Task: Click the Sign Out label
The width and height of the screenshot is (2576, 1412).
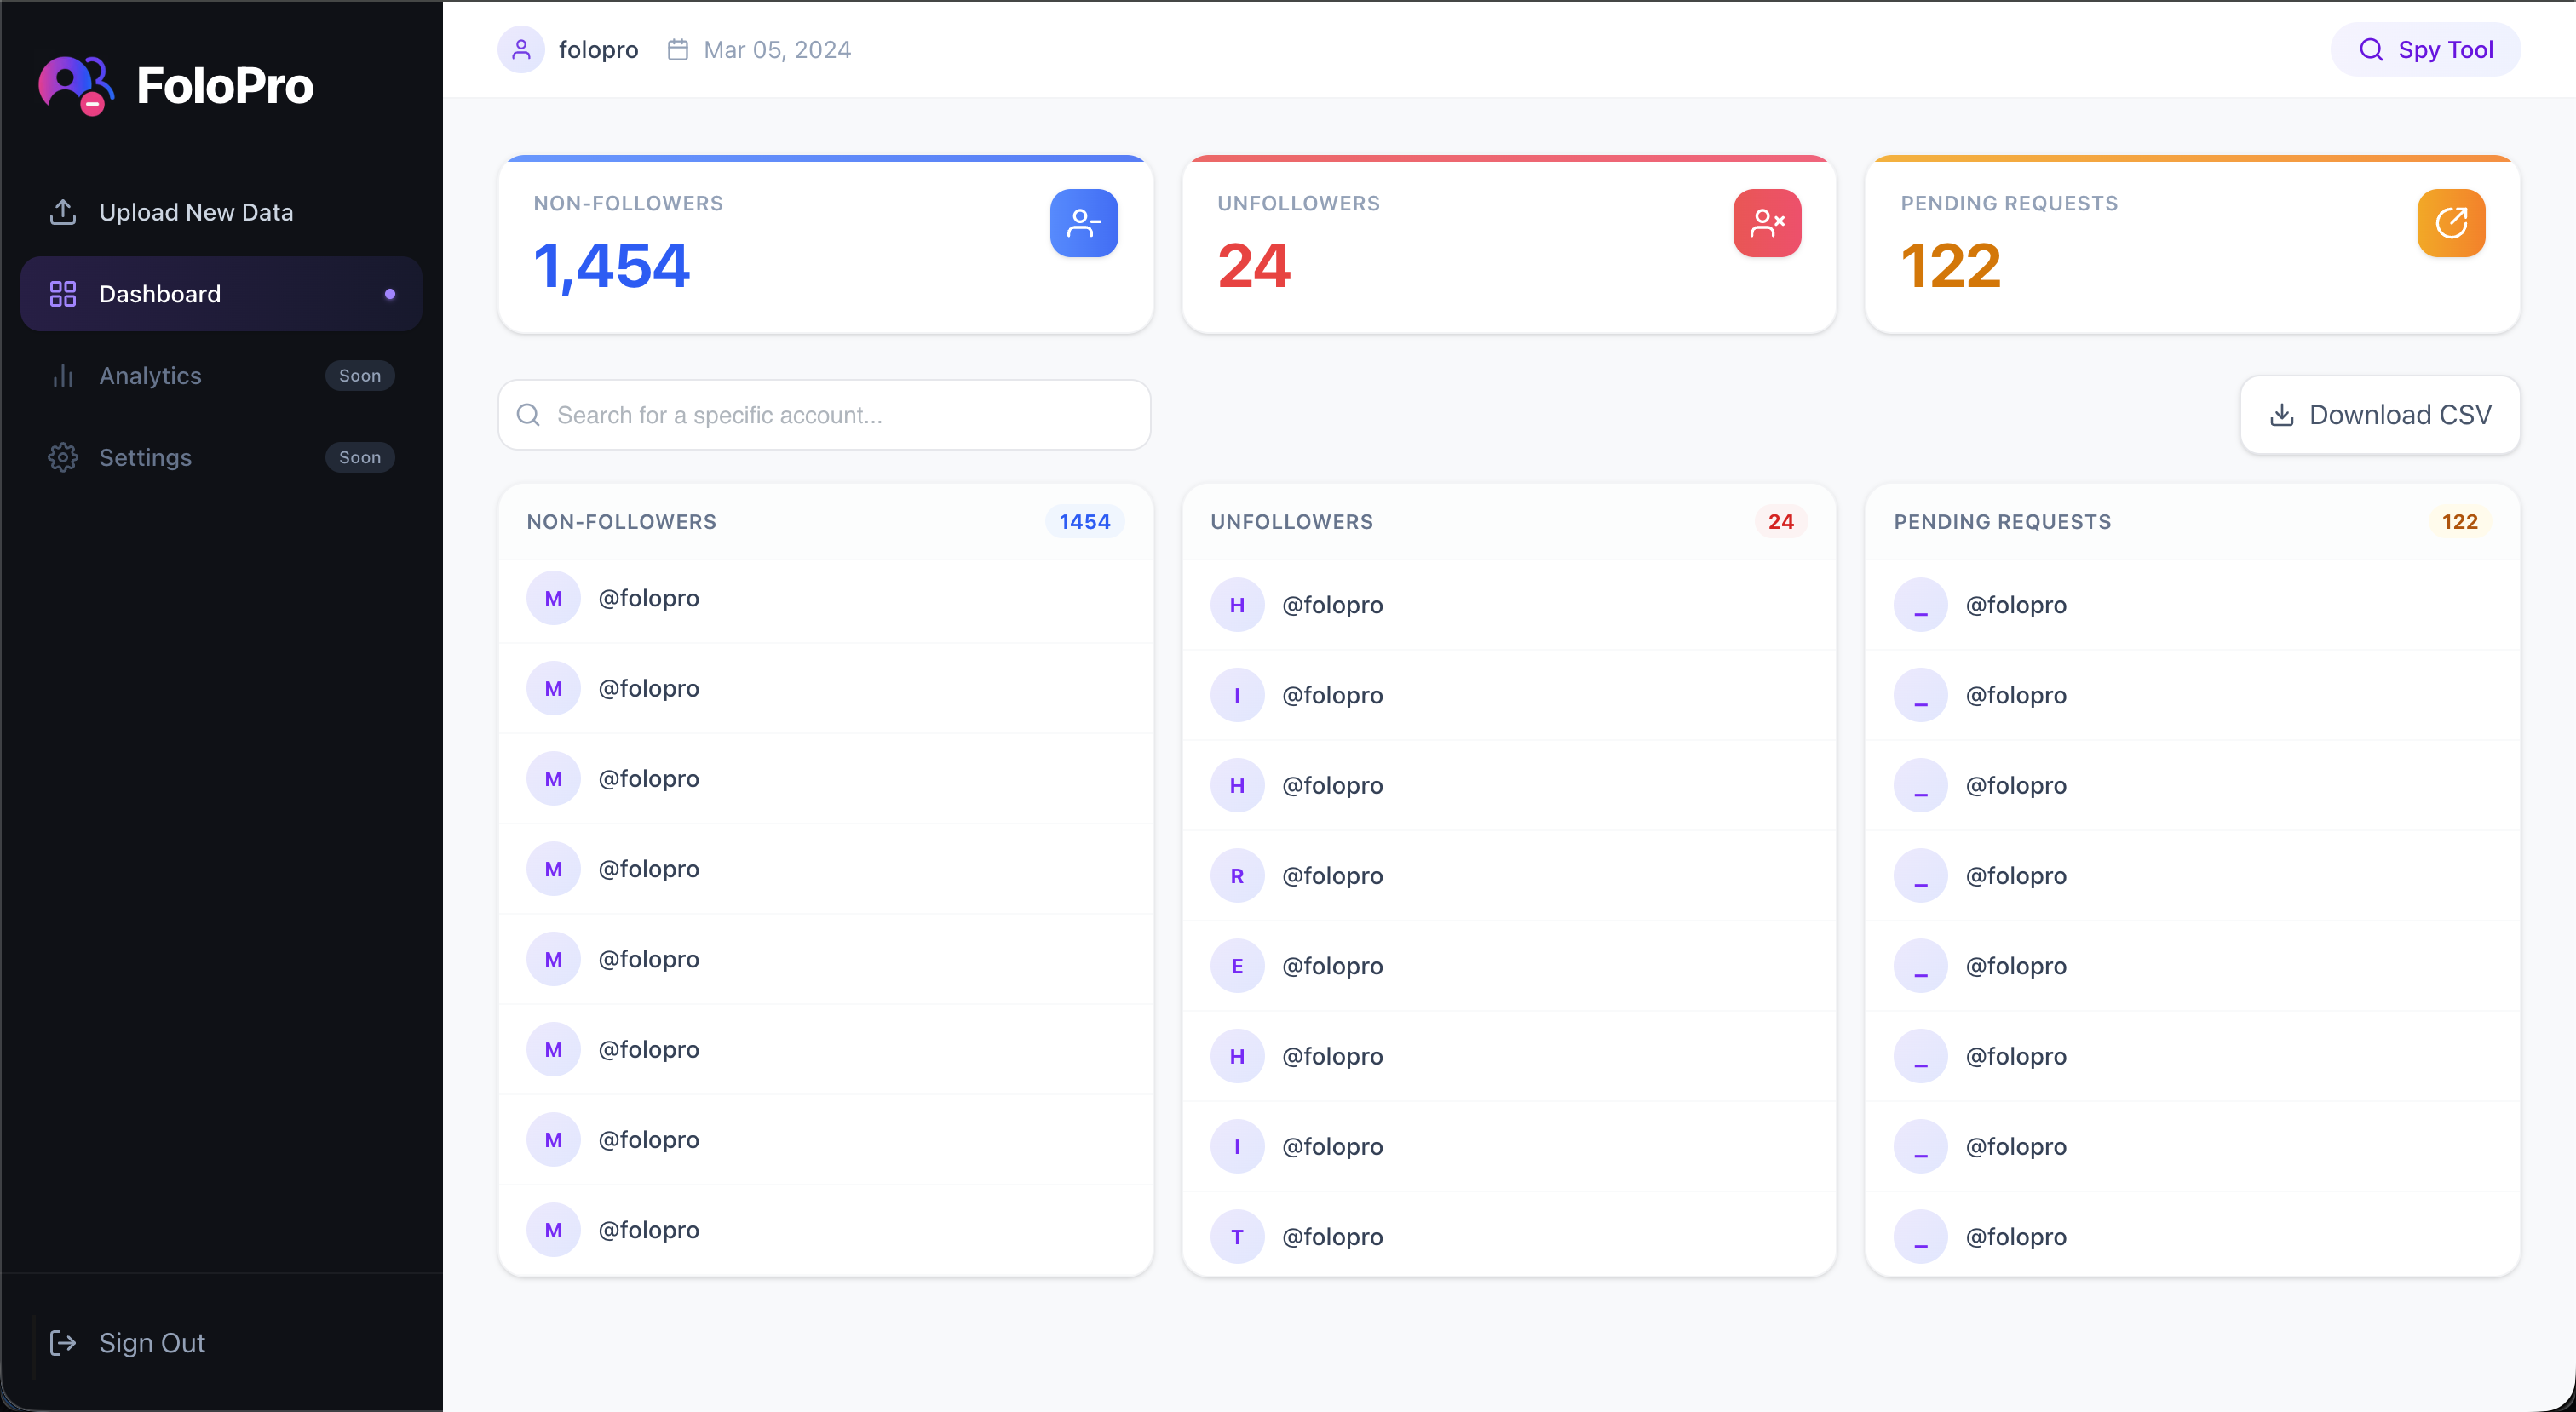Action: 152,1343
